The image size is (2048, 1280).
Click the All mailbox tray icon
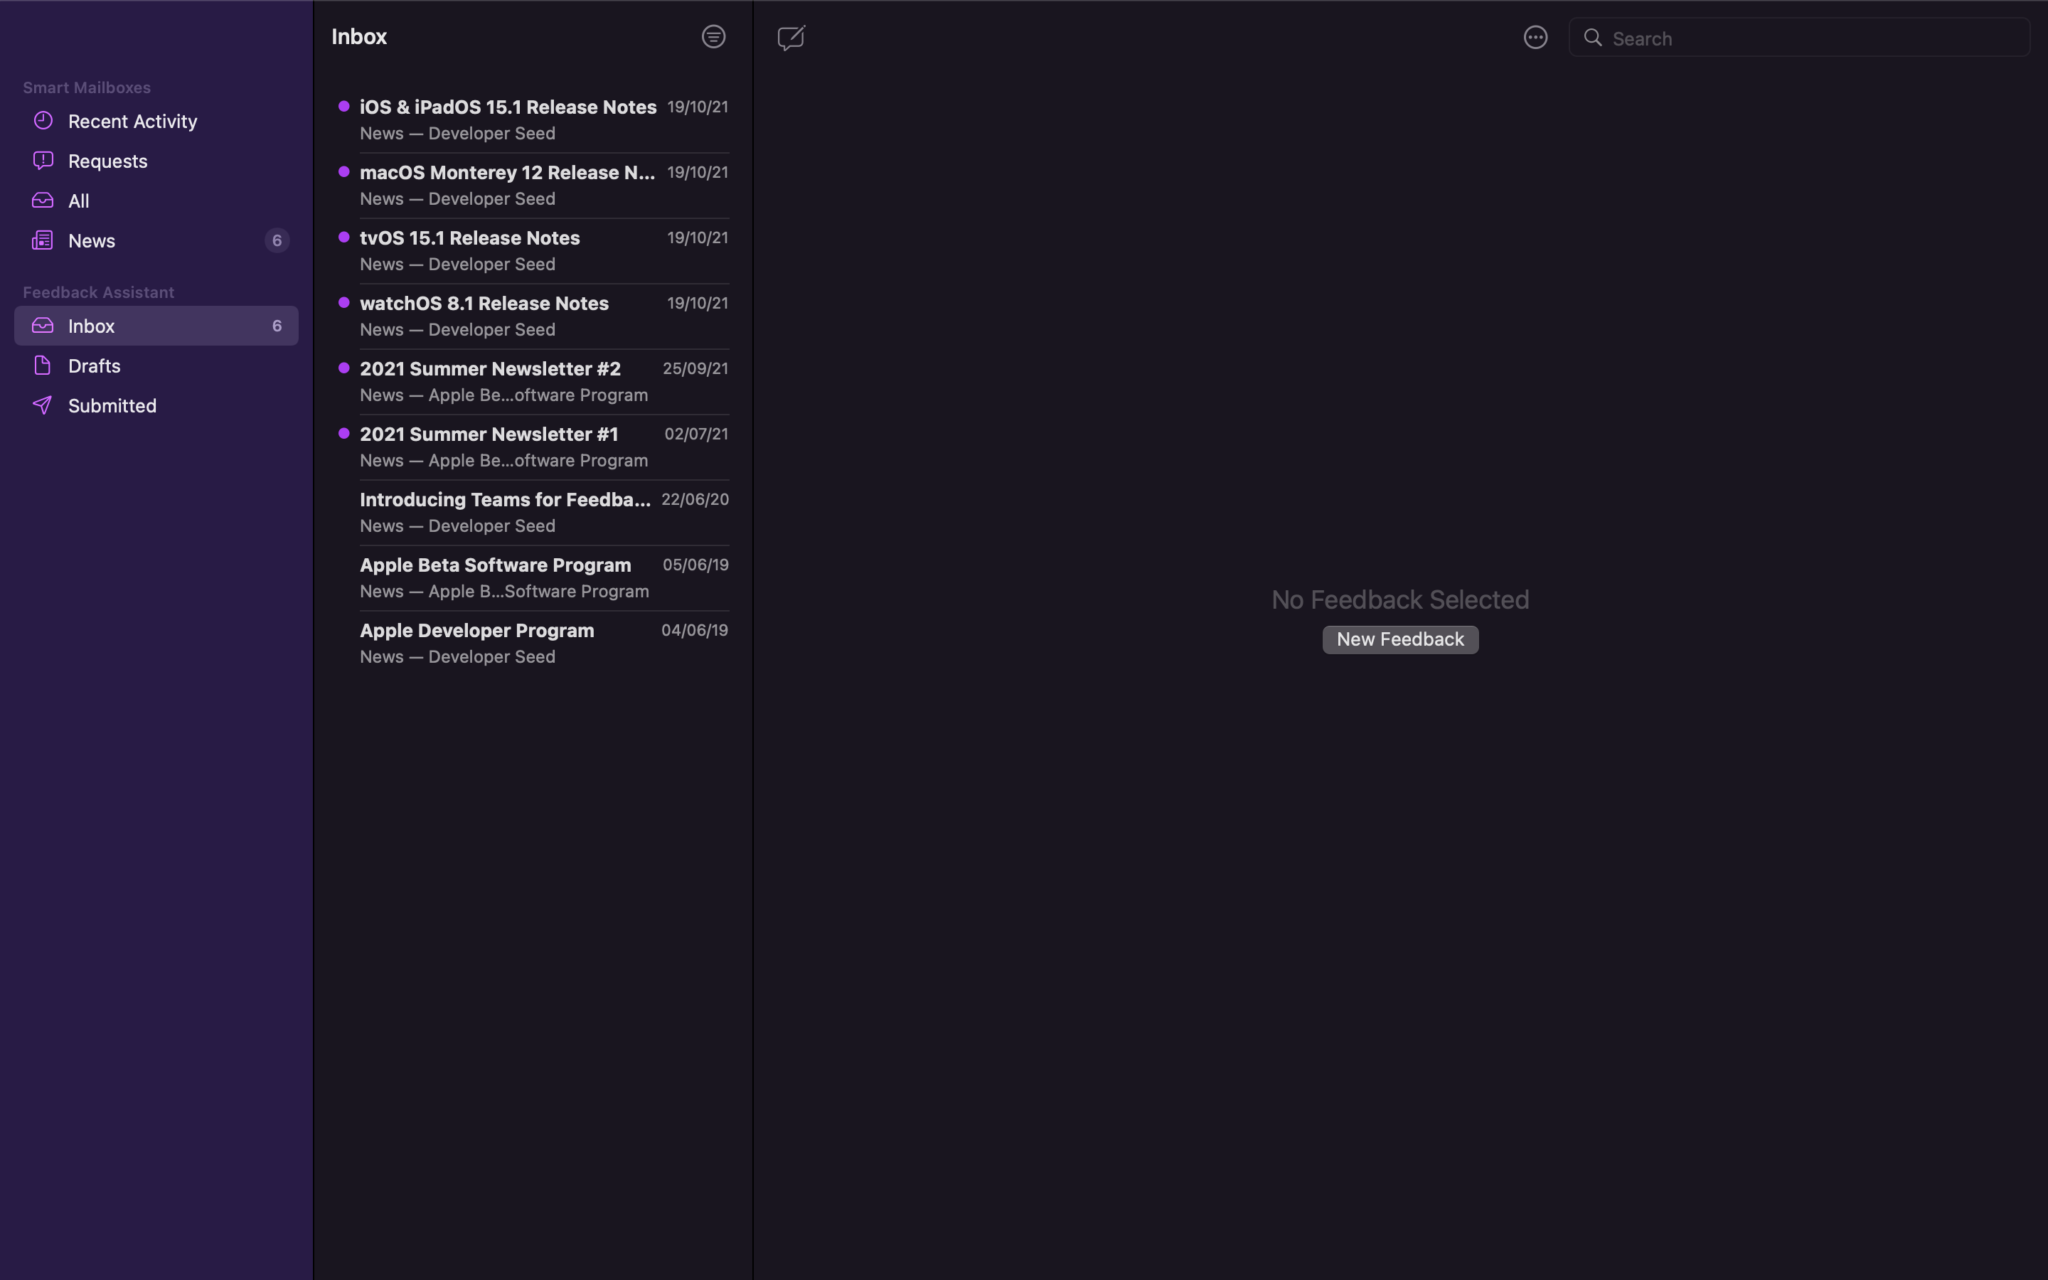[x=43, y=201]
